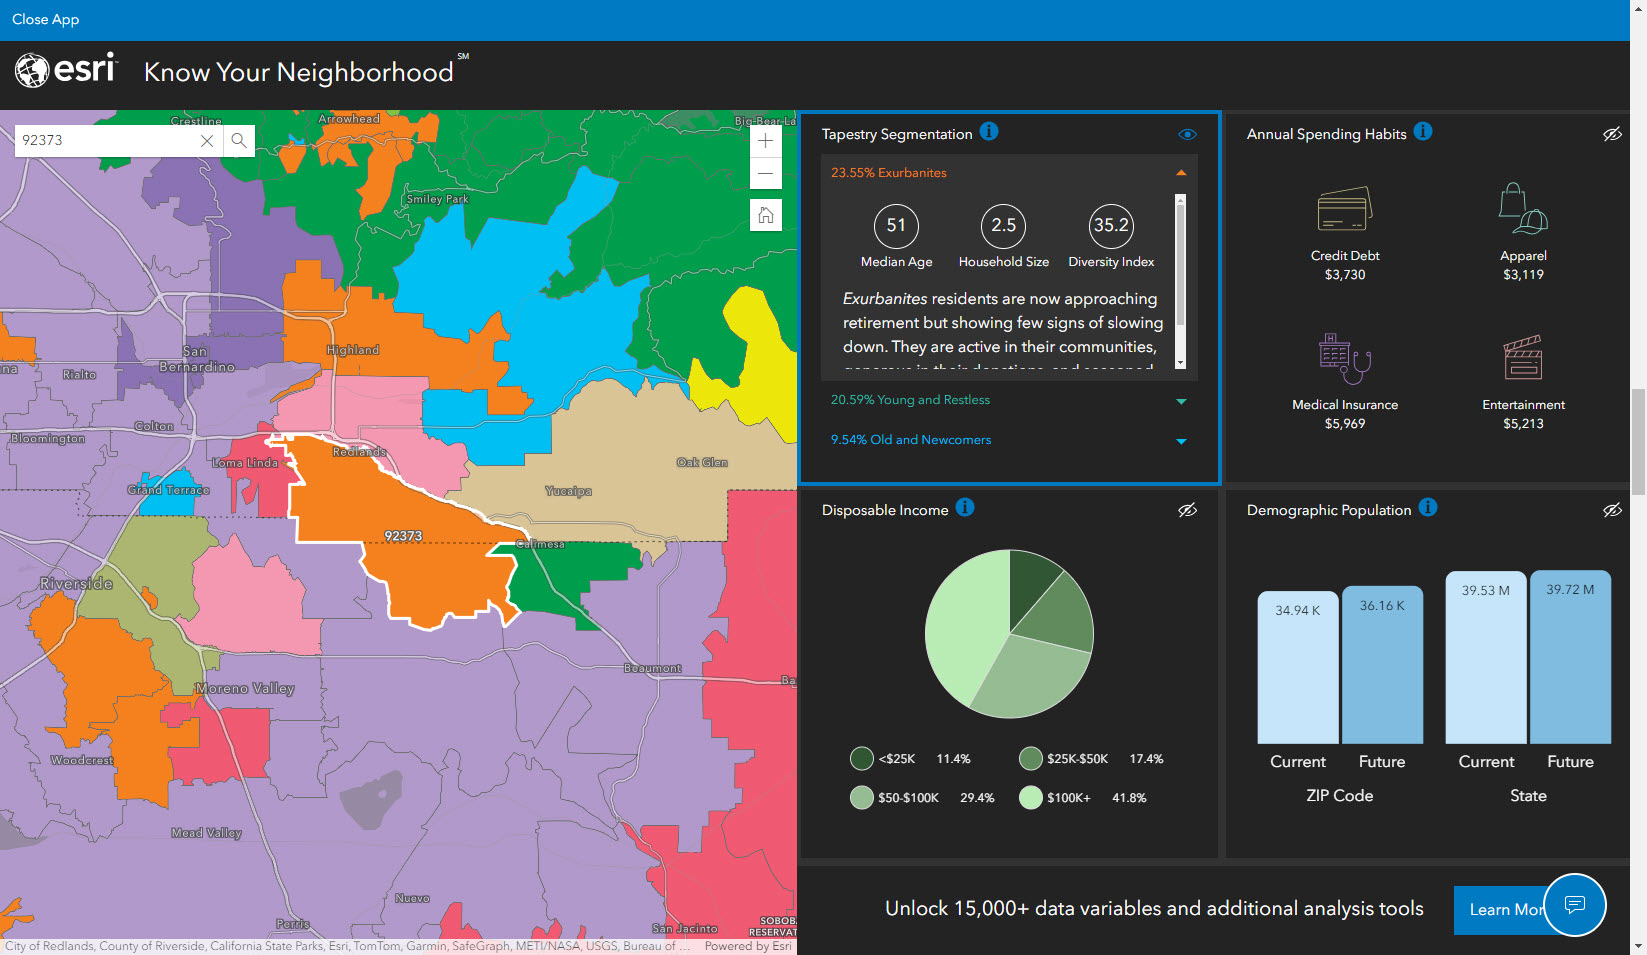
Task: Show the Annual Spending Habits layer
Action: coord(1612,133)
